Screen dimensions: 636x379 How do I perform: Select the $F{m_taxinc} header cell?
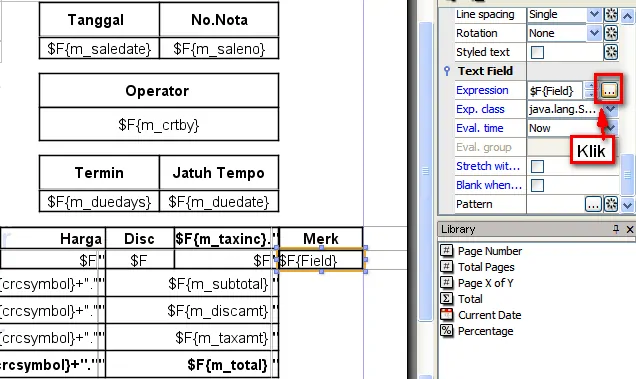[x=224, y=238]
